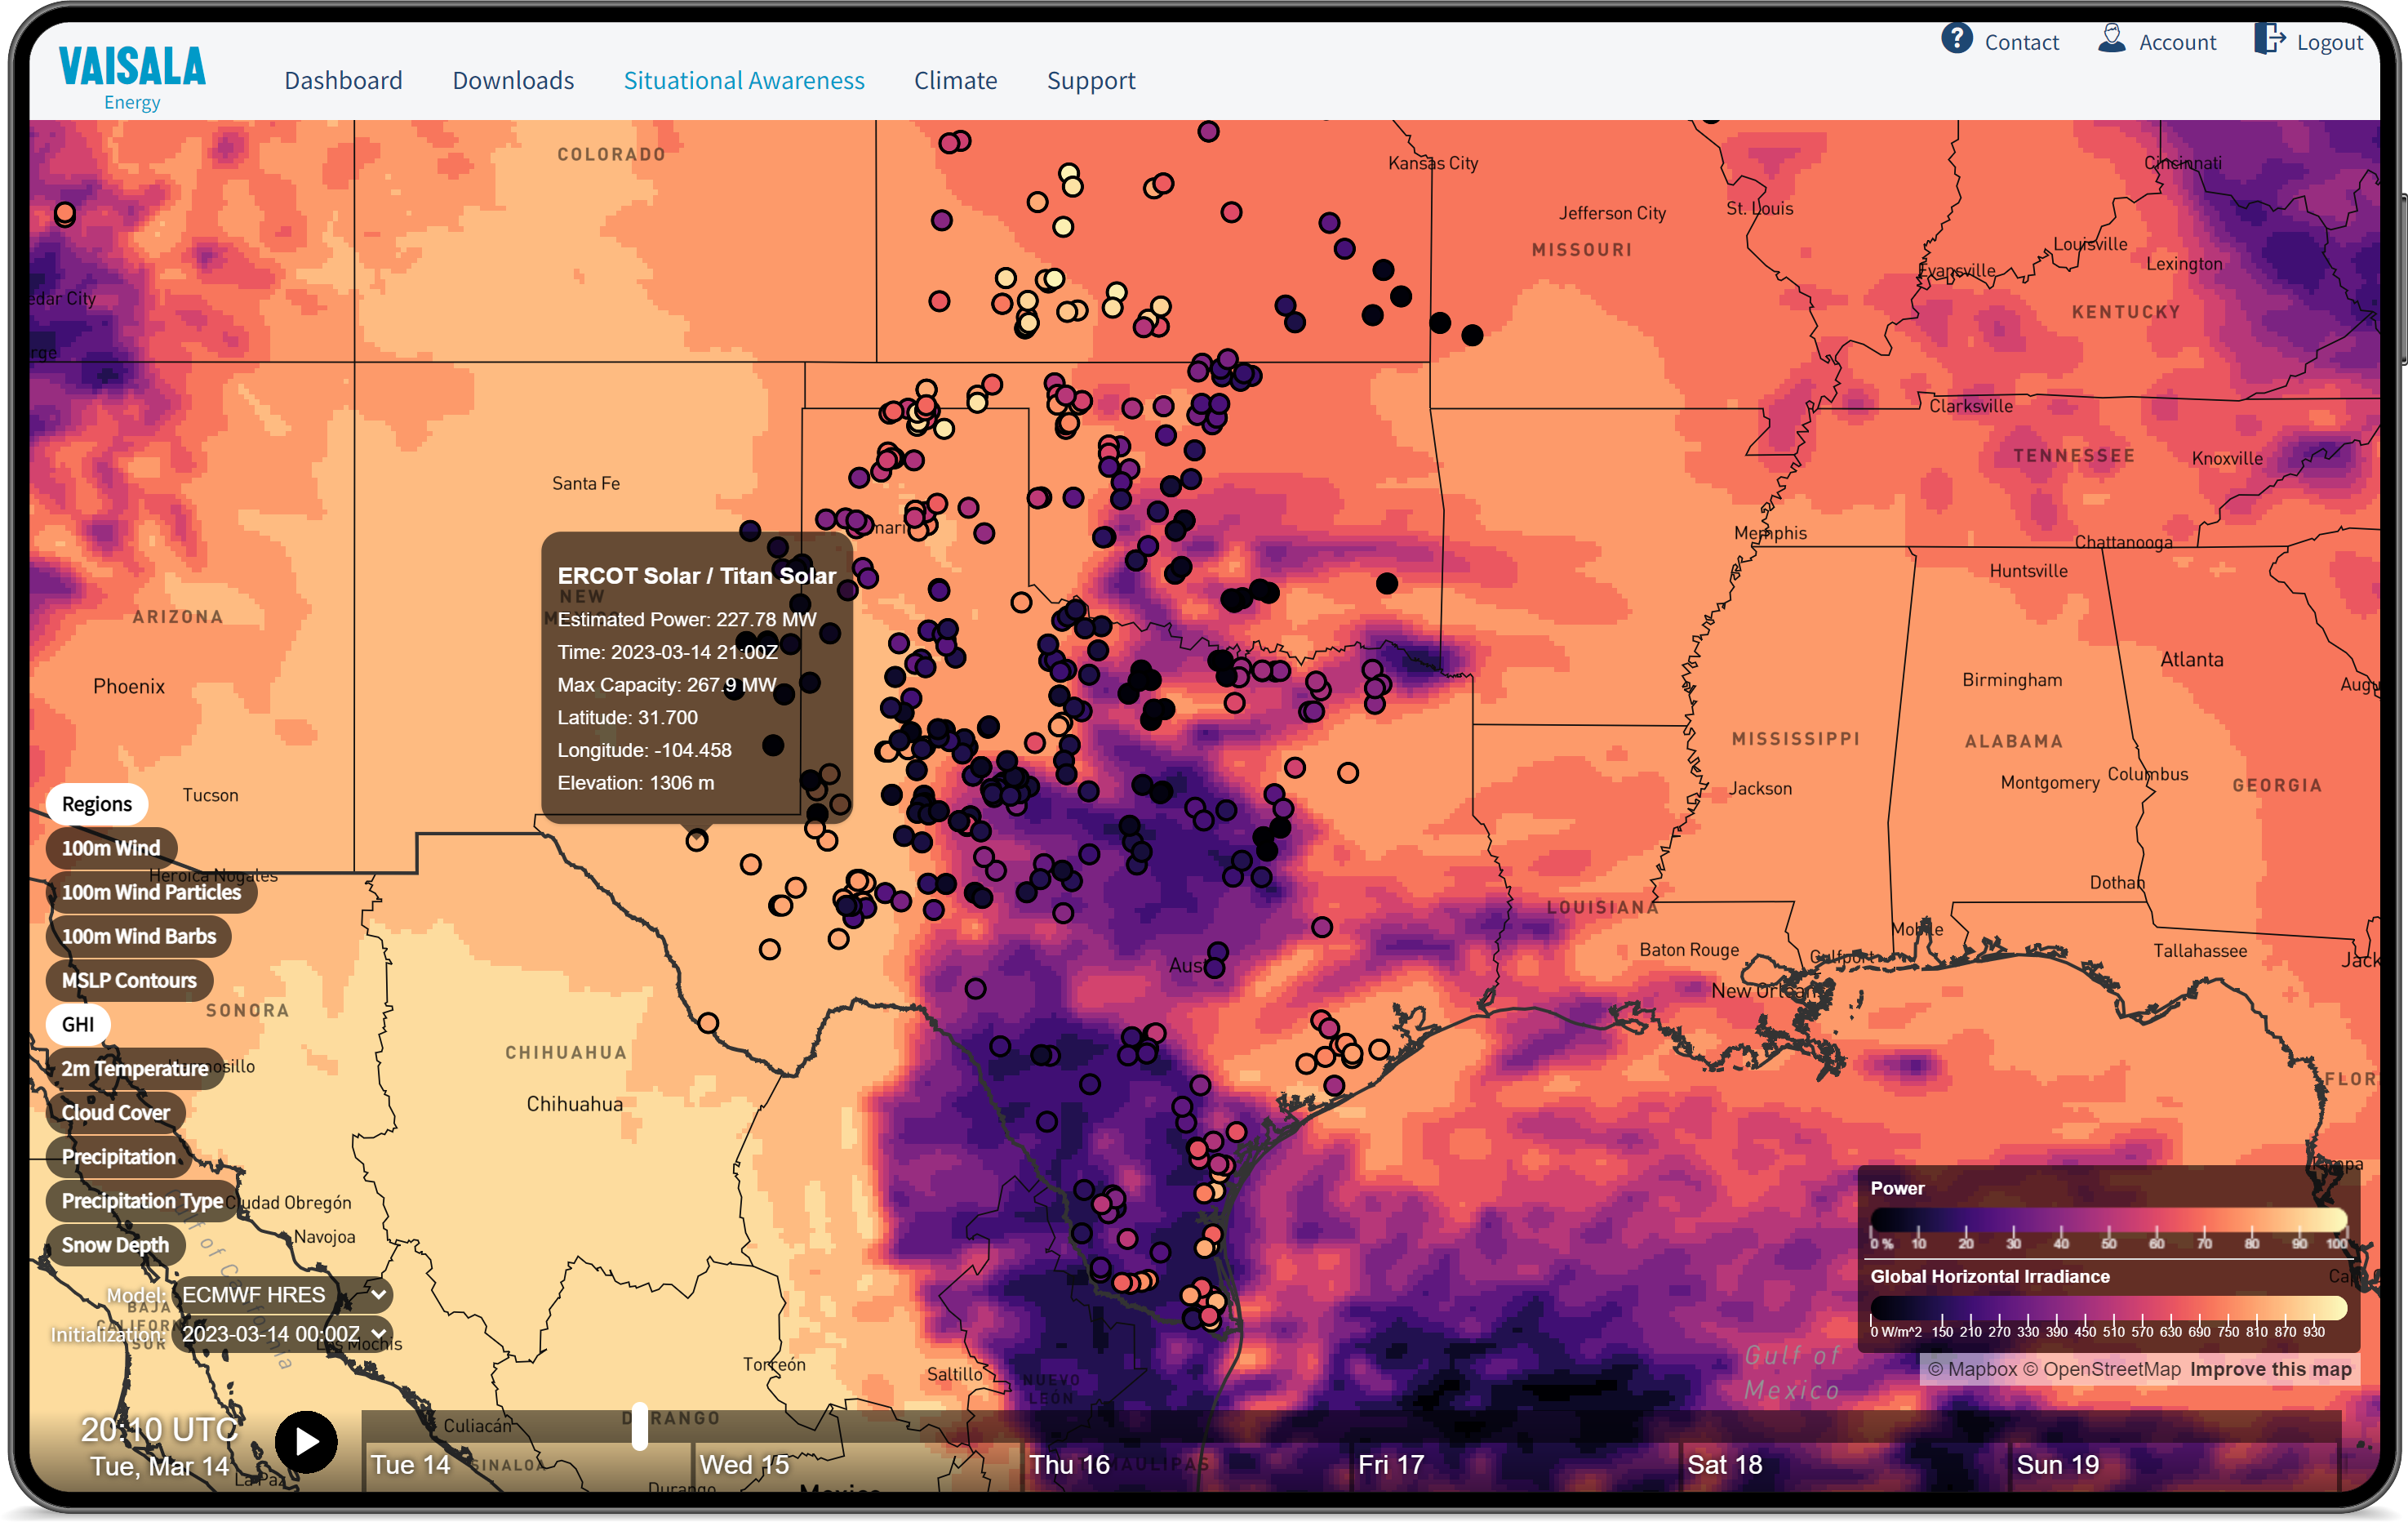Viewport: 2408px width, 1522px height.
Task: Jump to Thu 16 on timeline
Action: (x=1070, y=1464)
